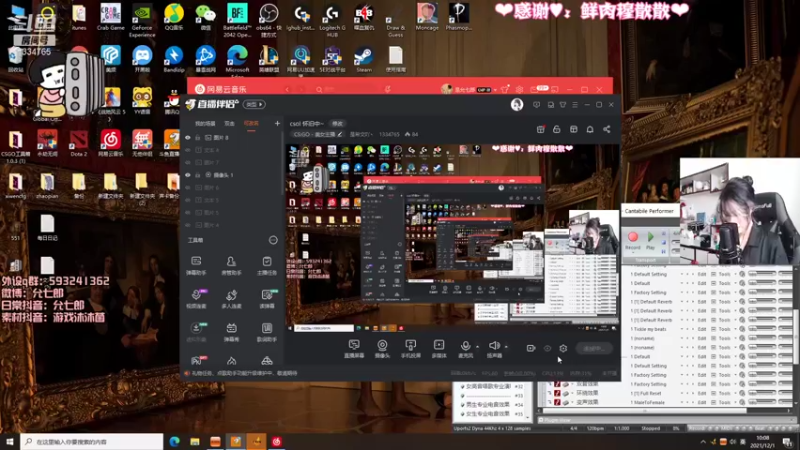
Task: Select Image 8 layer in source list
Action: pyautogui.click(x=232, y=138)
